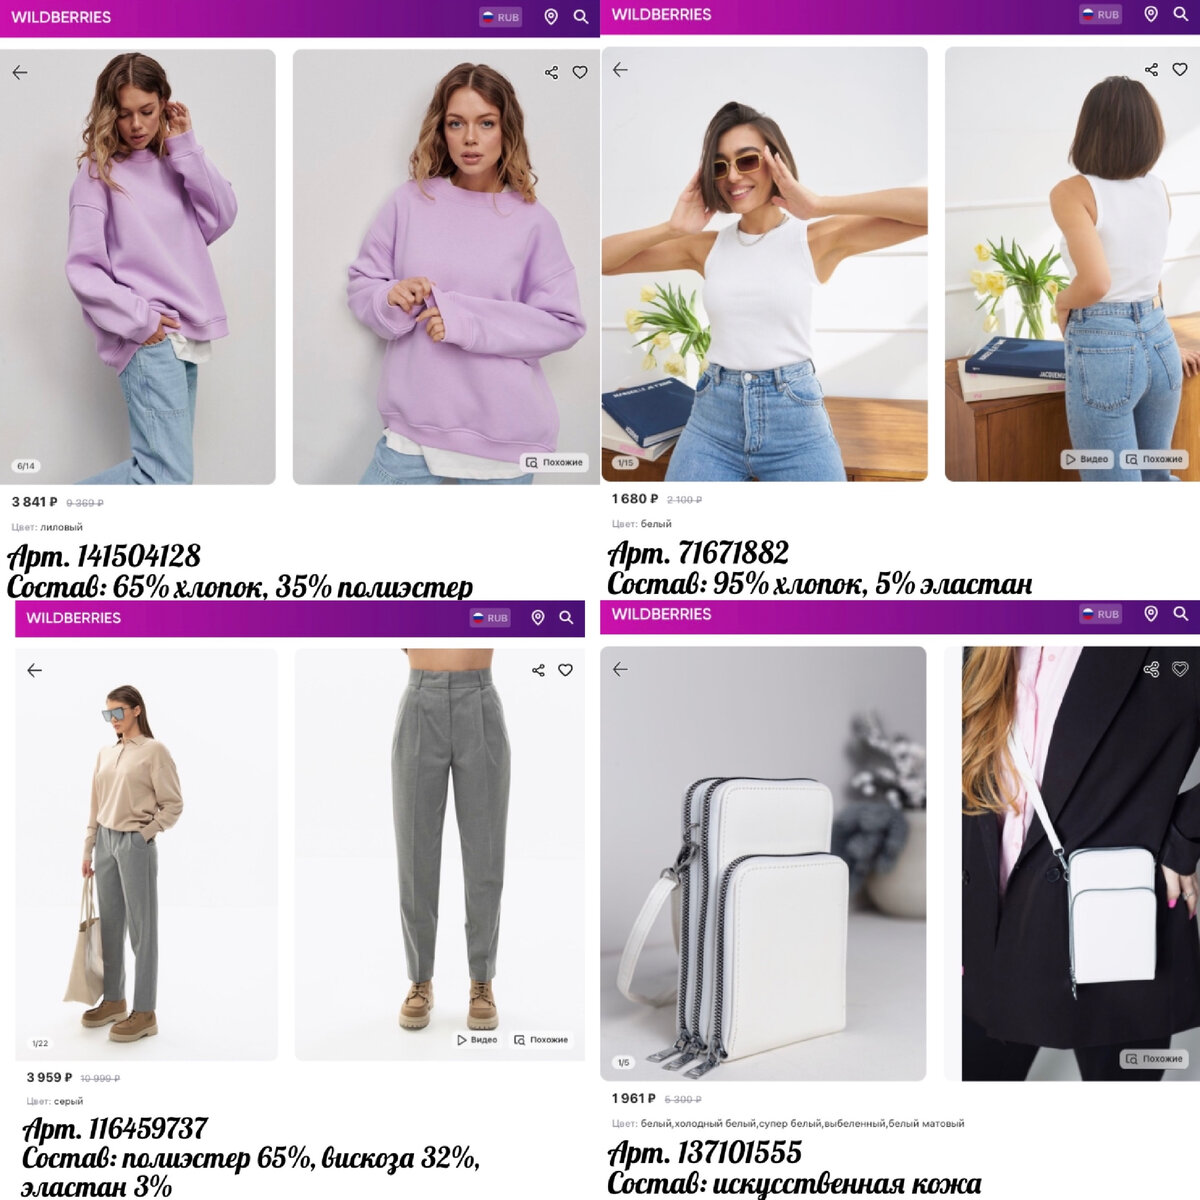Play the grey trousers video
1200x1200 pixels.
point(477,1040)
